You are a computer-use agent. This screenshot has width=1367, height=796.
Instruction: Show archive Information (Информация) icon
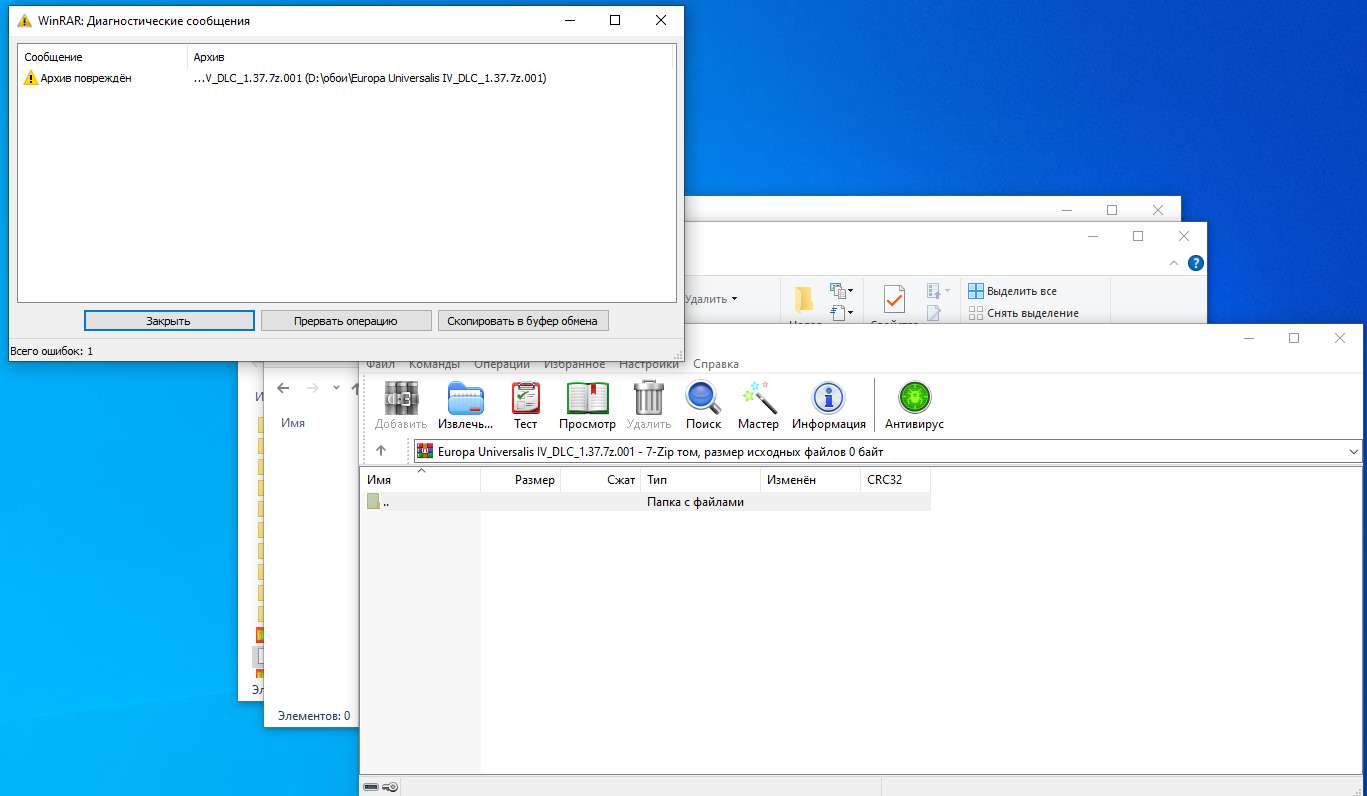tap(828, 398)
